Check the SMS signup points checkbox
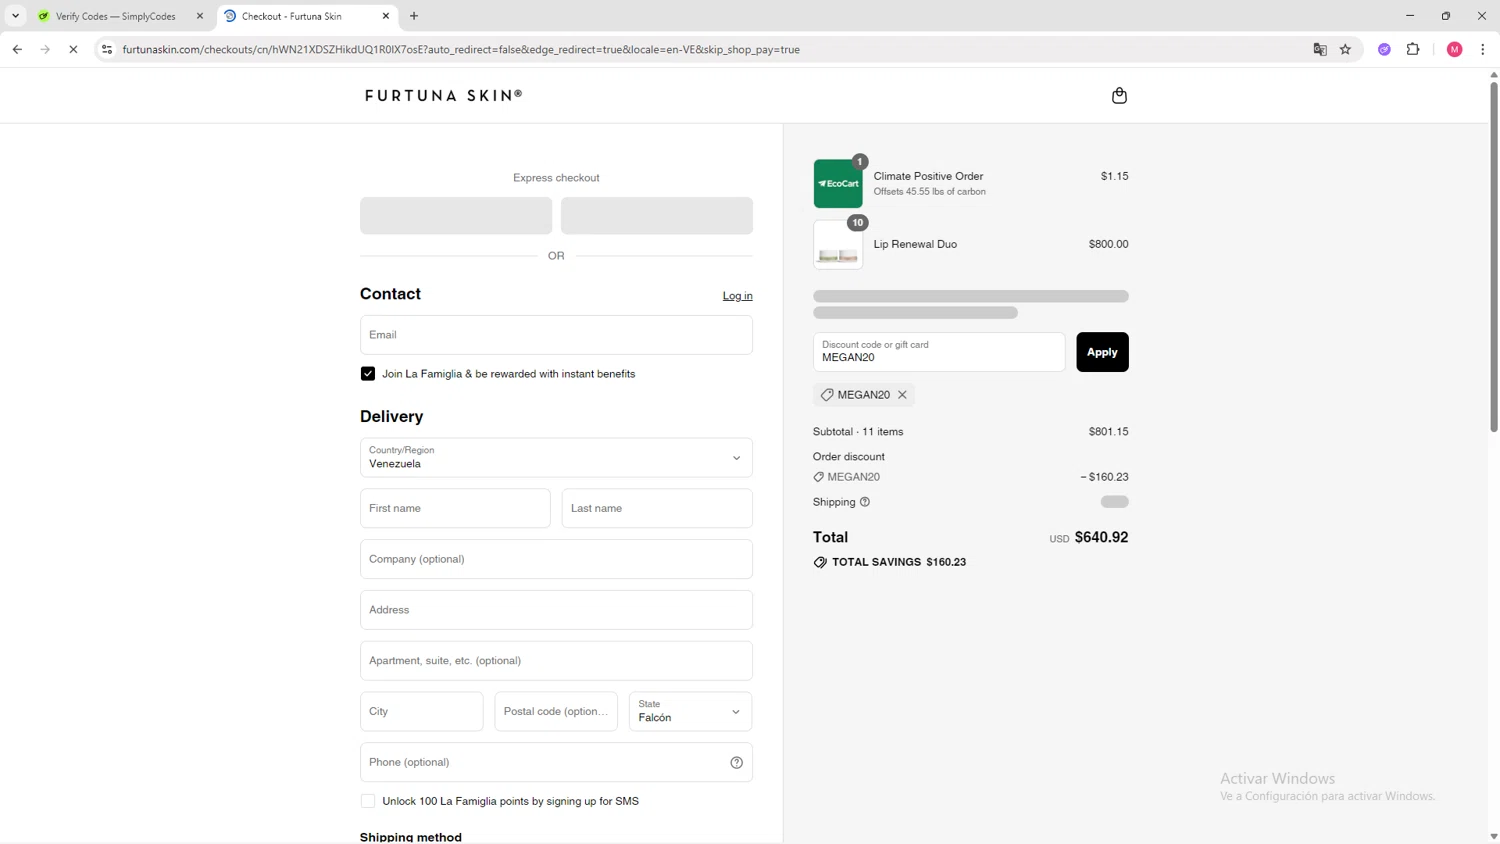 pos(368,801)
